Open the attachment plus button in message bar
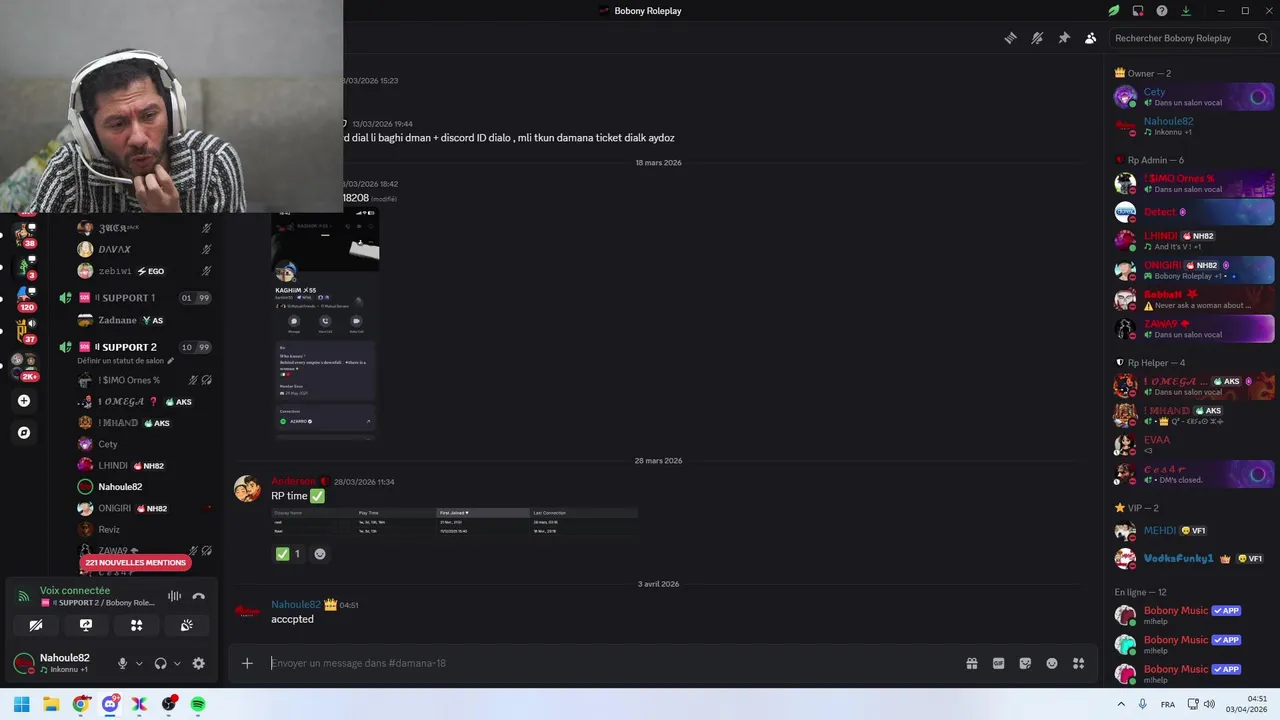The image size is (1280, 720). (x=247, y=663)
